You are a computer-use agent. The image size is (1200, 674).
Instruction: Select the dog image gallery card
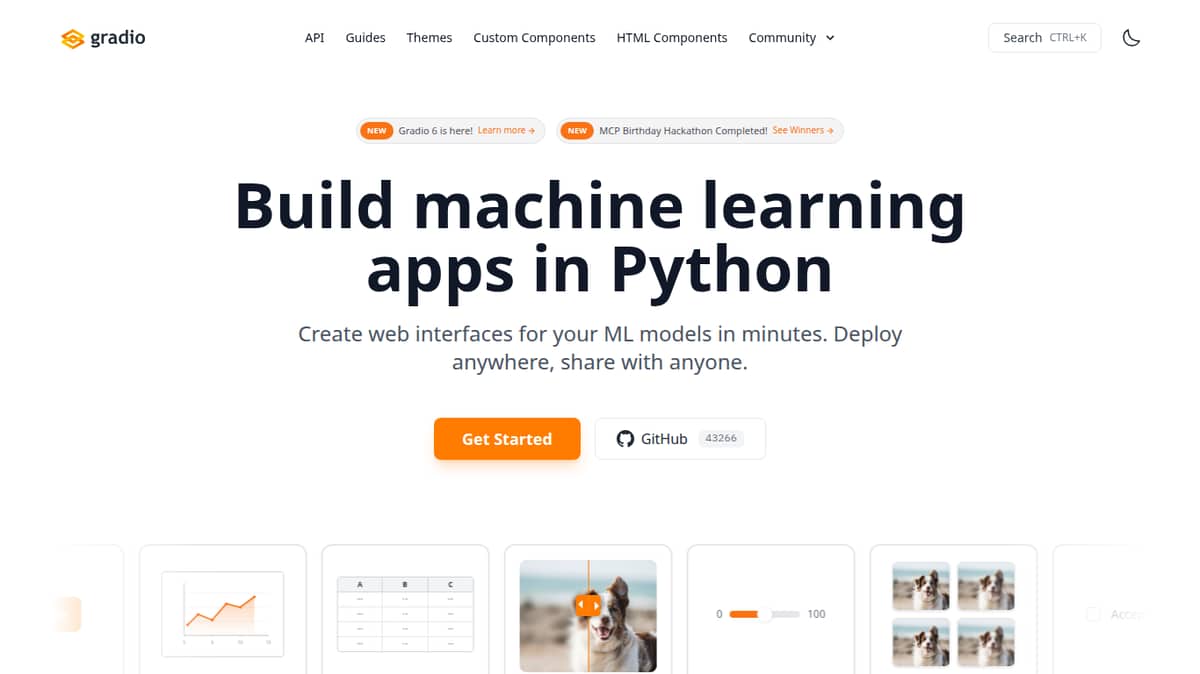(954, 609)
